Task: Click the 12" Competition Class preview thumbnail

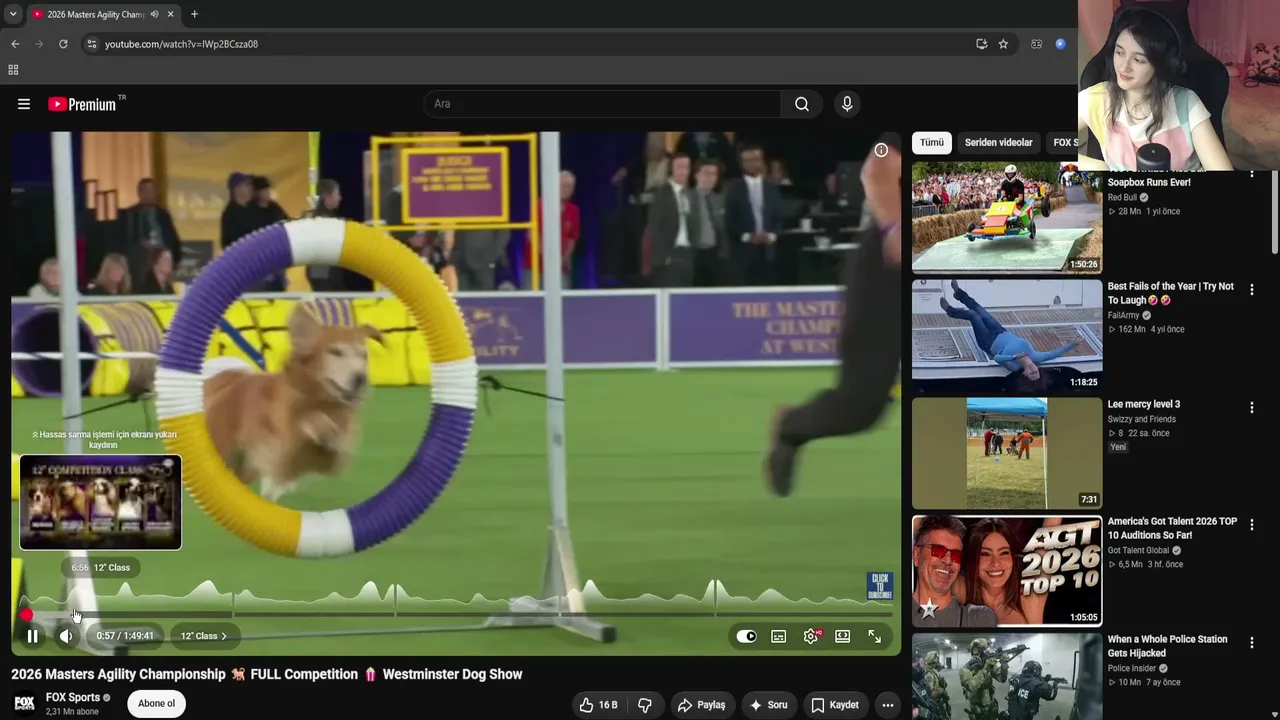Action: point(101,503)
